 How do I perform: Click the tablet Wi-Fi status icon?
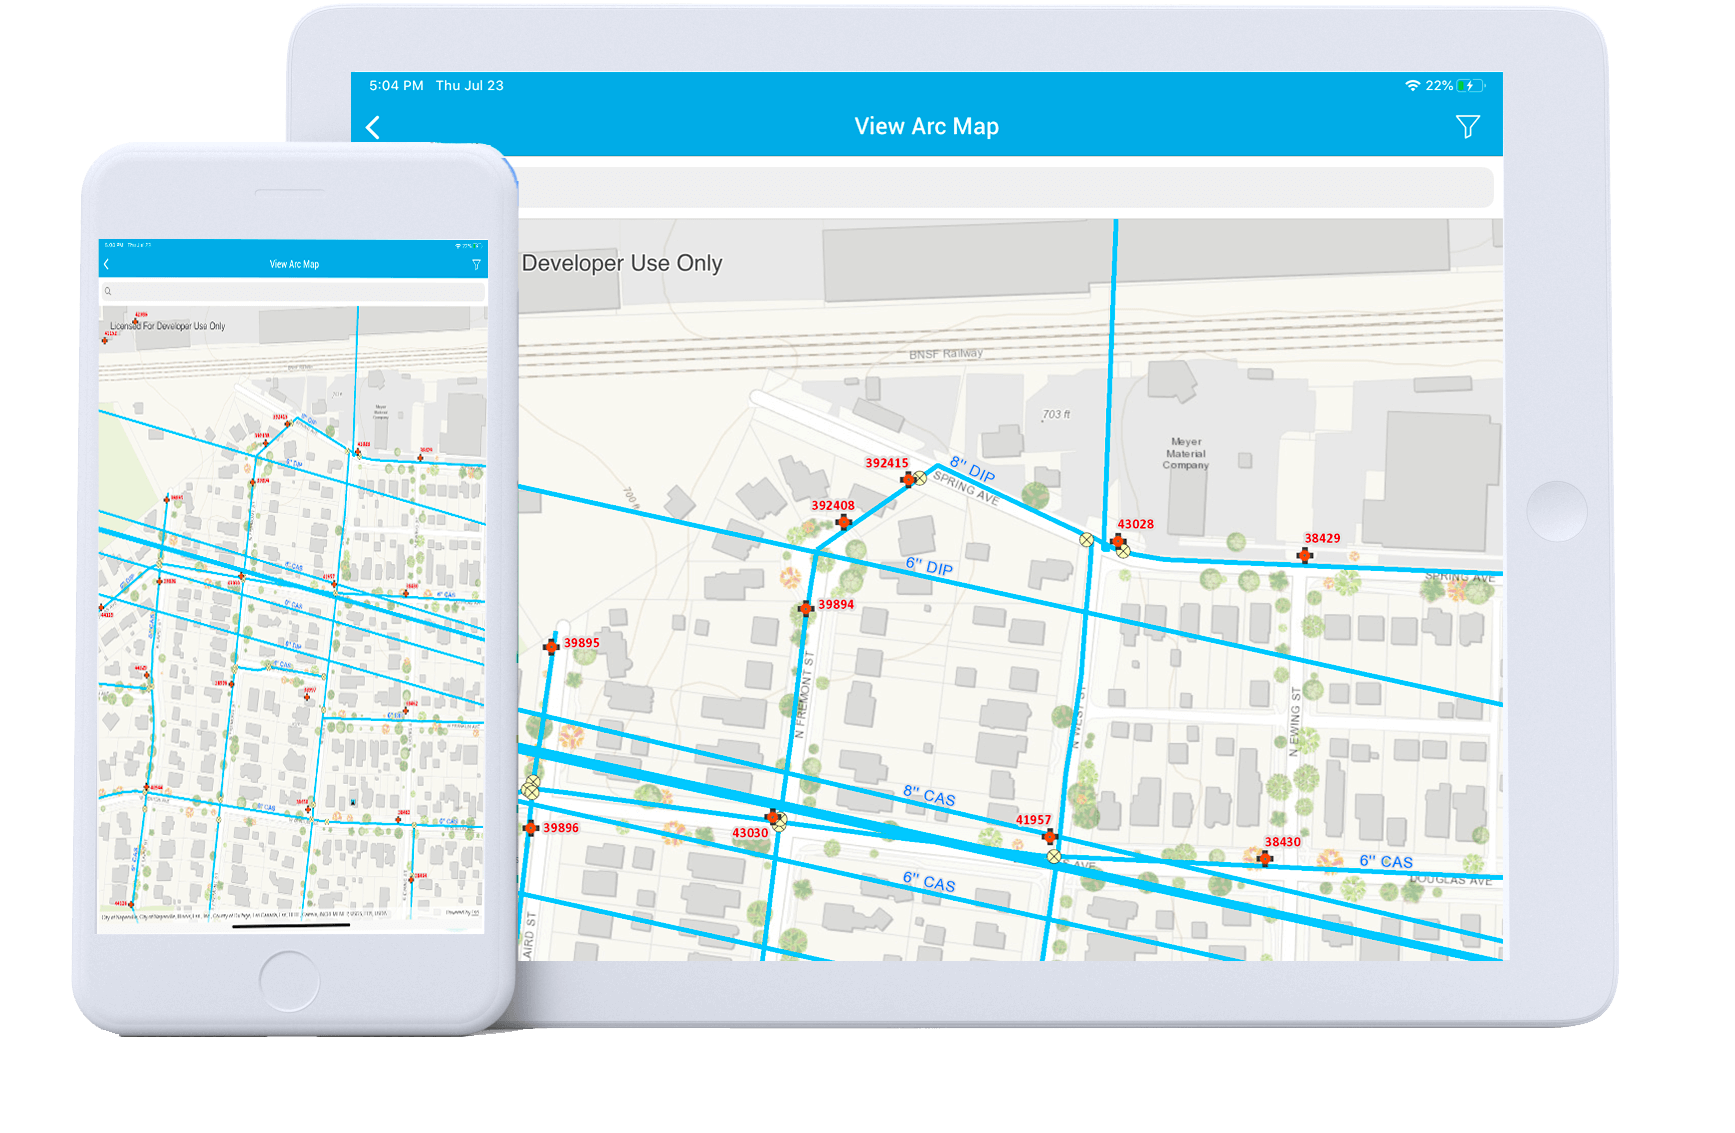tap(1412, 86)
